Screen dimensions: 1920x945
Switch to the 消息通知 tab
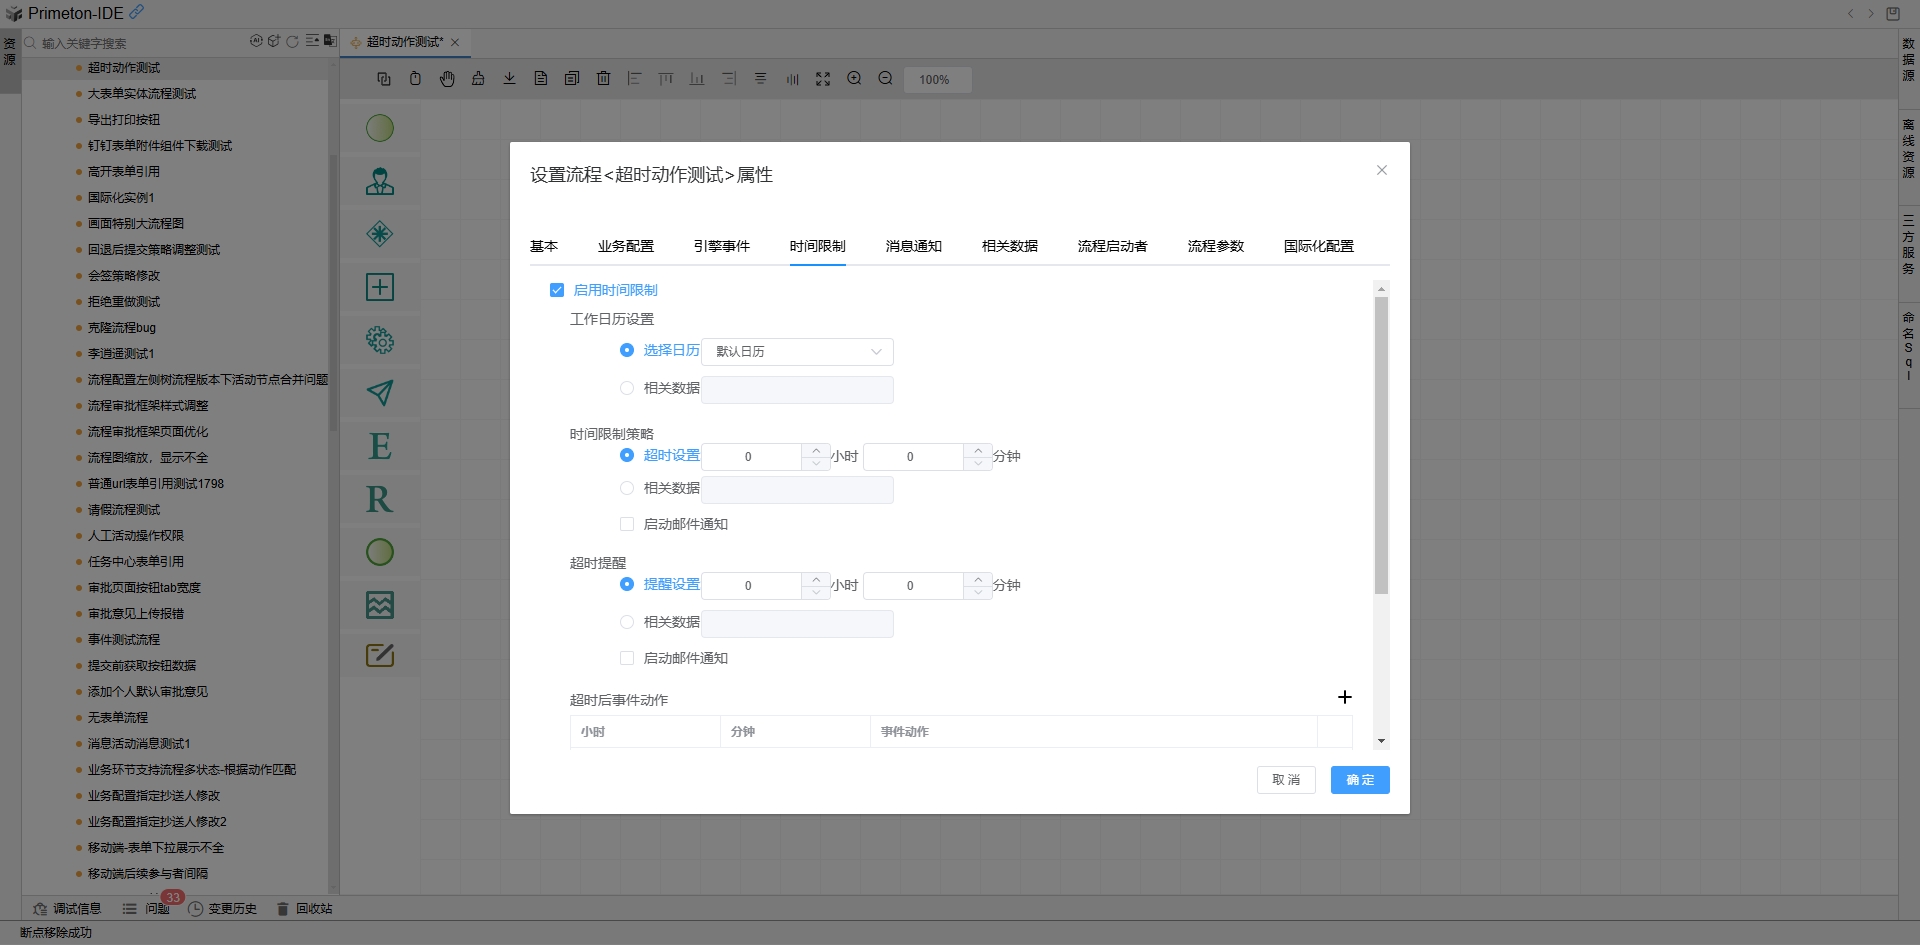pyautogui.click(x=913, y=246)
